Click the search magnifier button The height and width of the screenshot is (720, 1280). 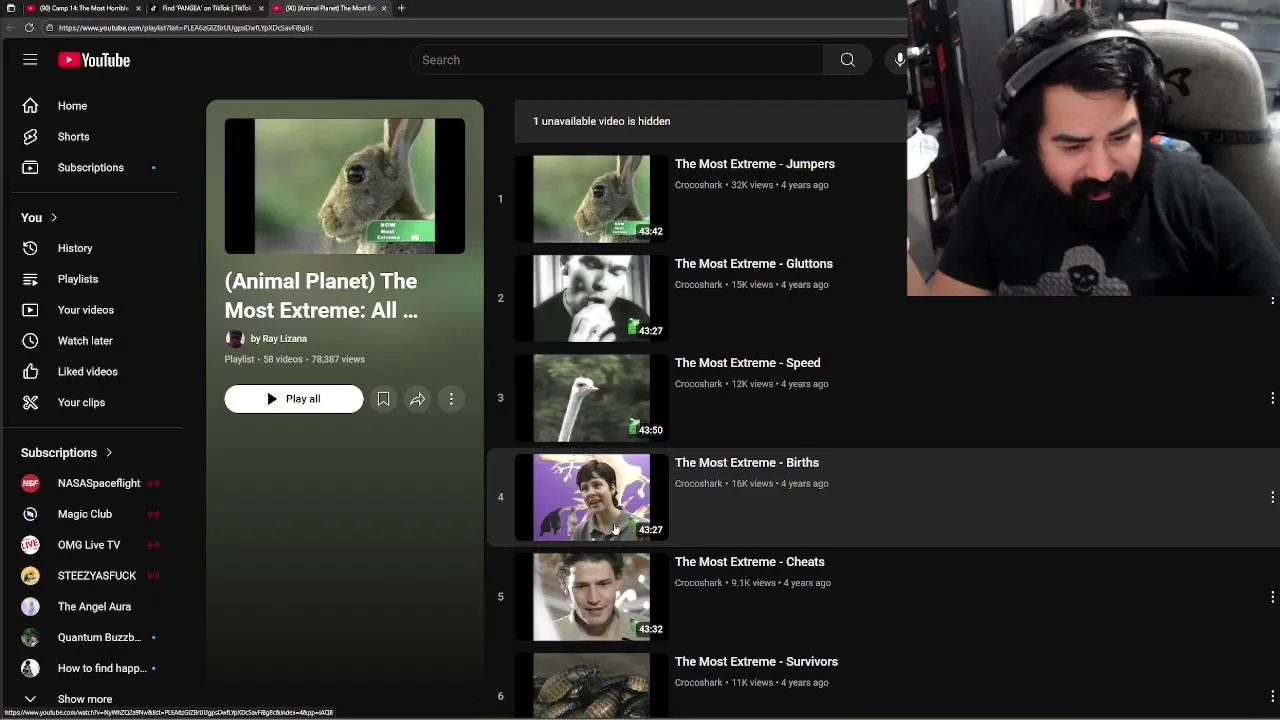[x=848, y=60]
